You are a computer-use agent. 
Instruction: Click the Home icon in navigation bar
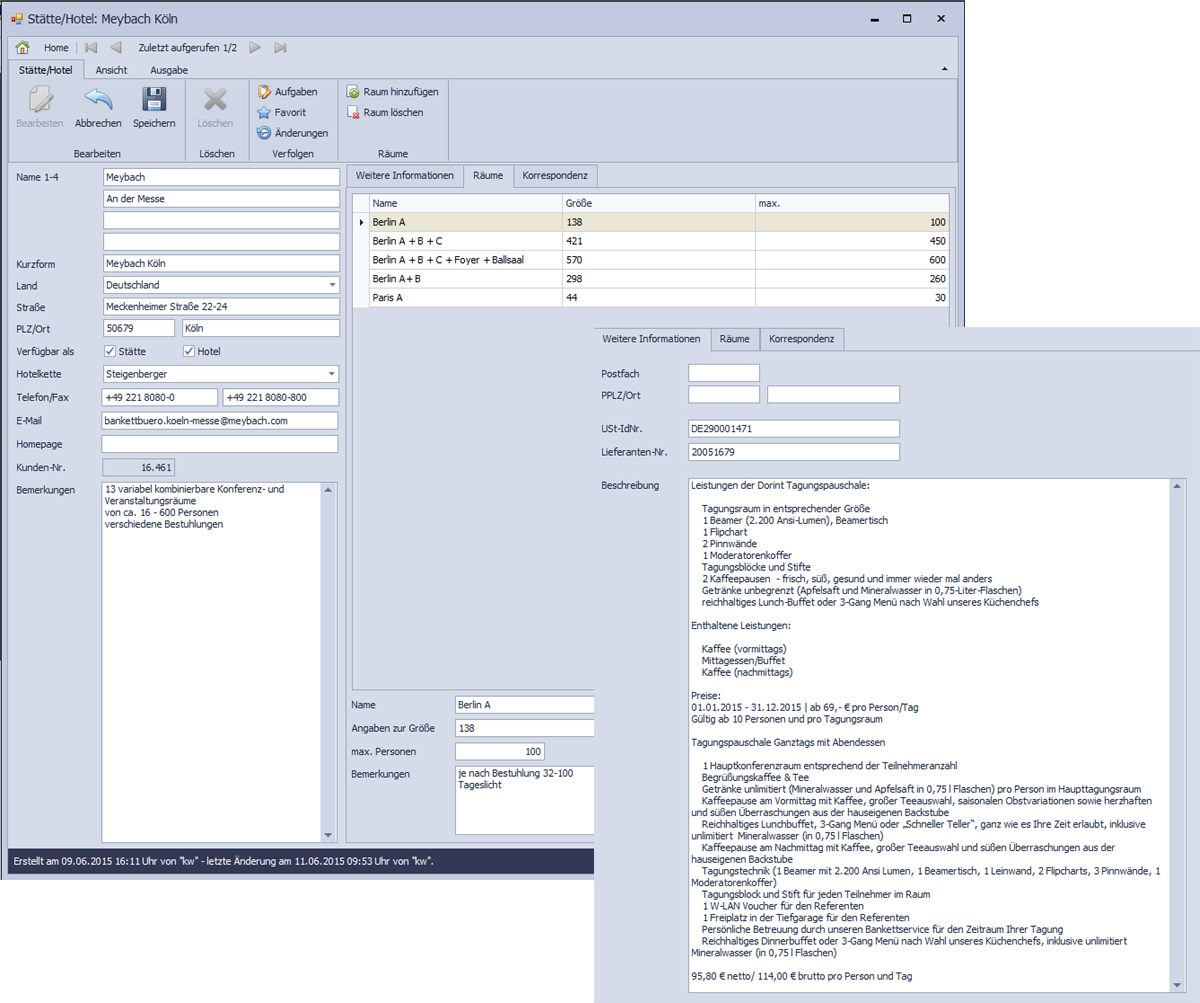(x=23, y=47)
